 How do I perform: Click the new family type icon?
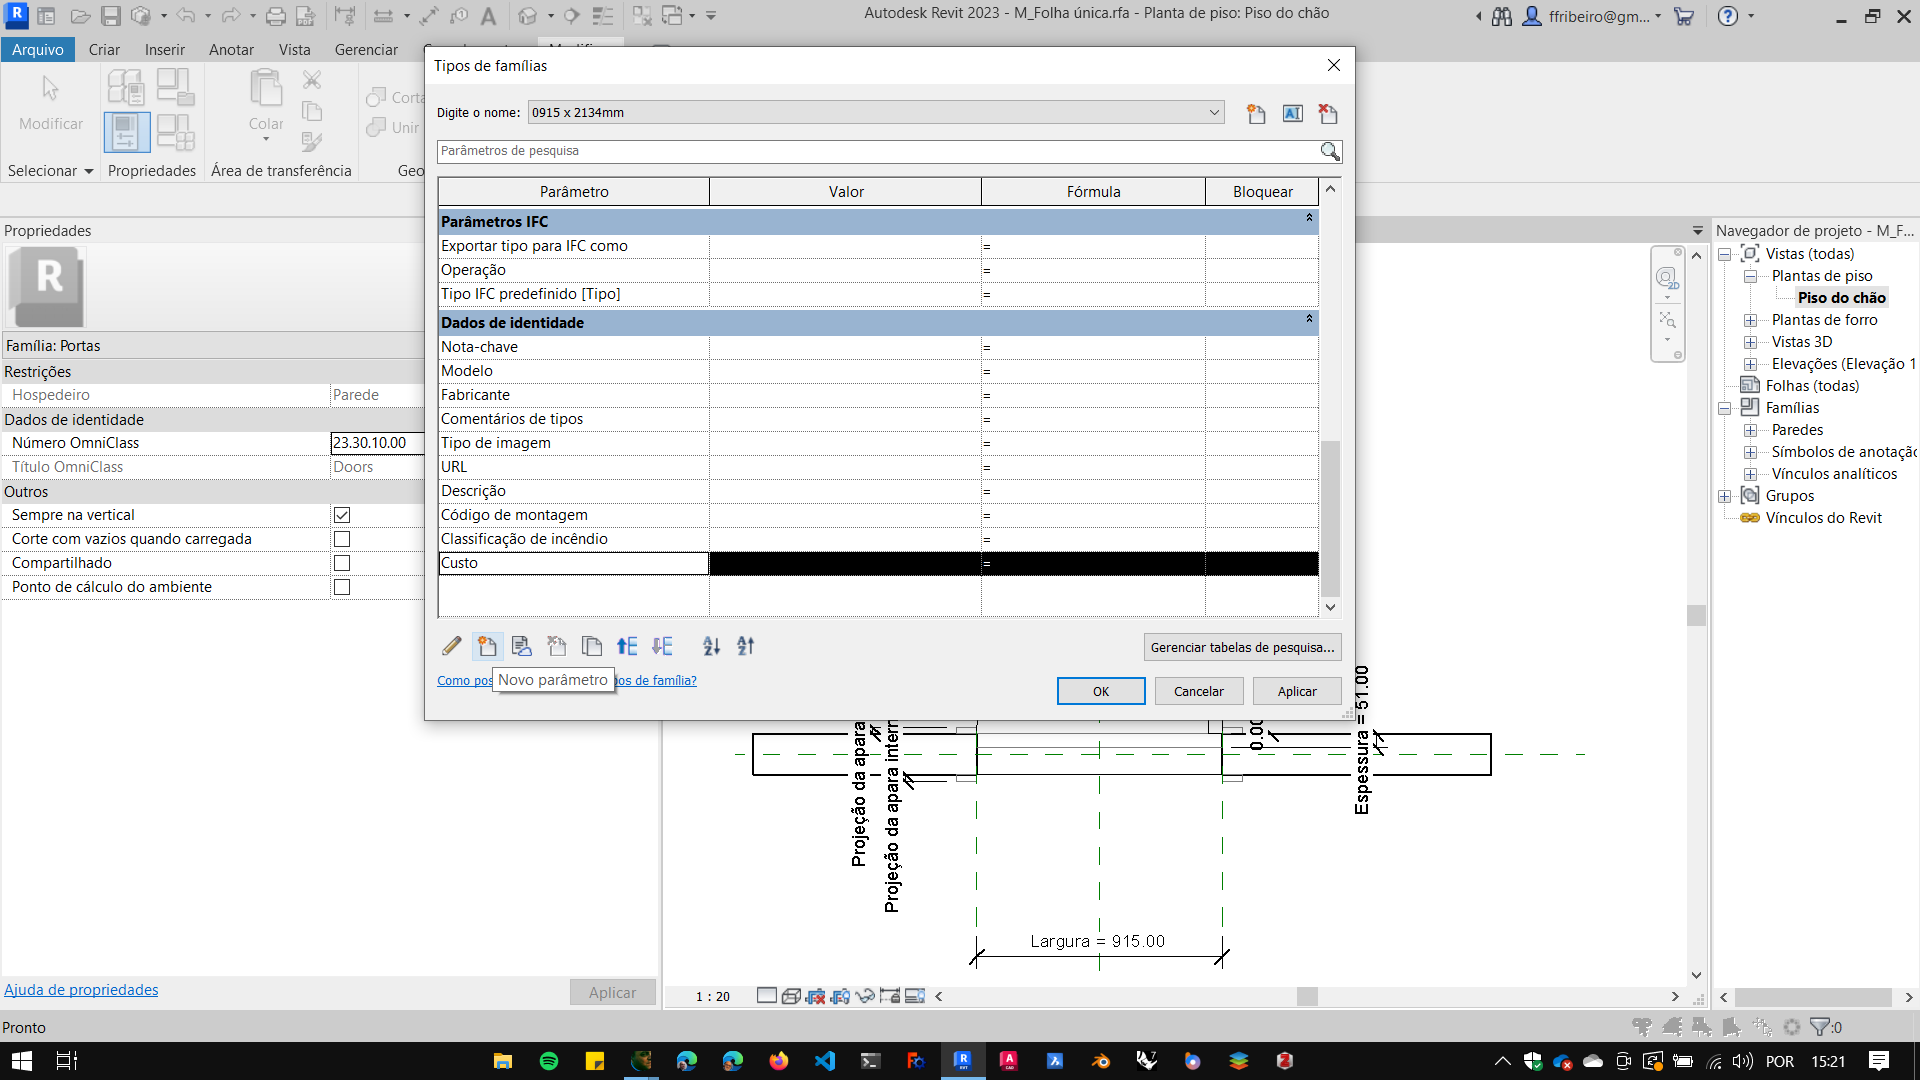tap(1256, 113)
